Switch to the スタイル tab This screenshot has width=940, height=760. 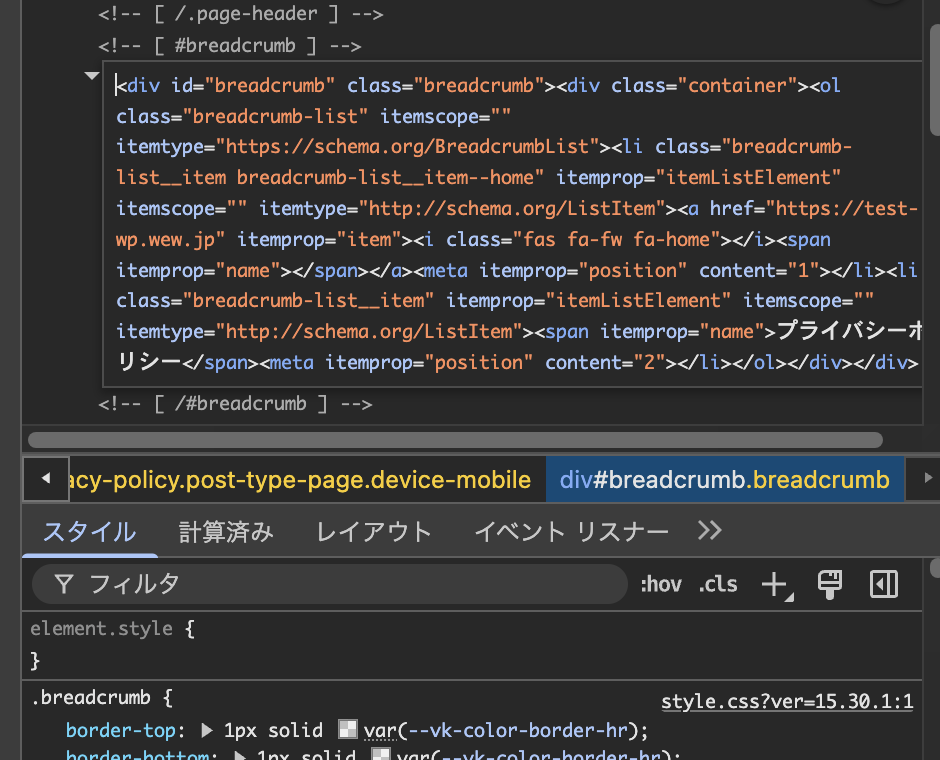(x=89, y=532)
